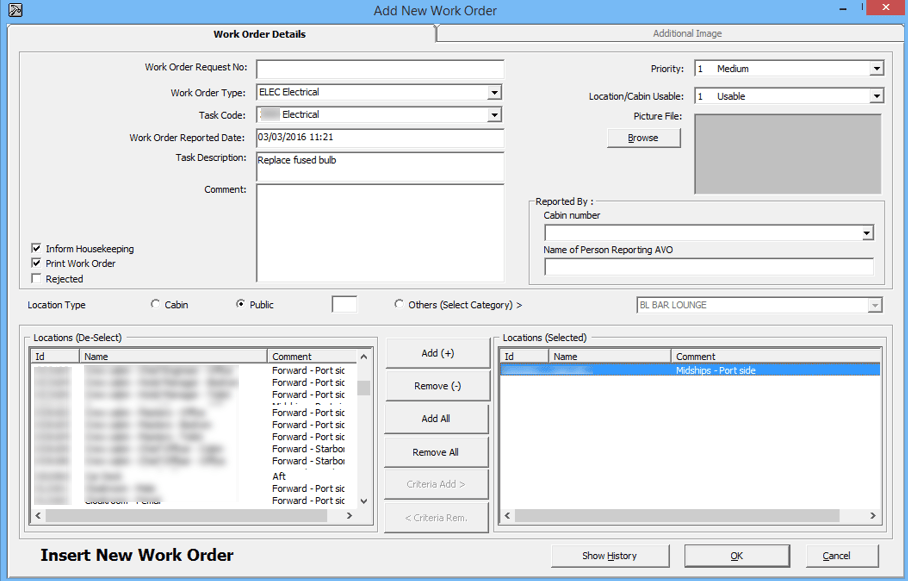Expand the Task Code dropdown

coord(494,114)
